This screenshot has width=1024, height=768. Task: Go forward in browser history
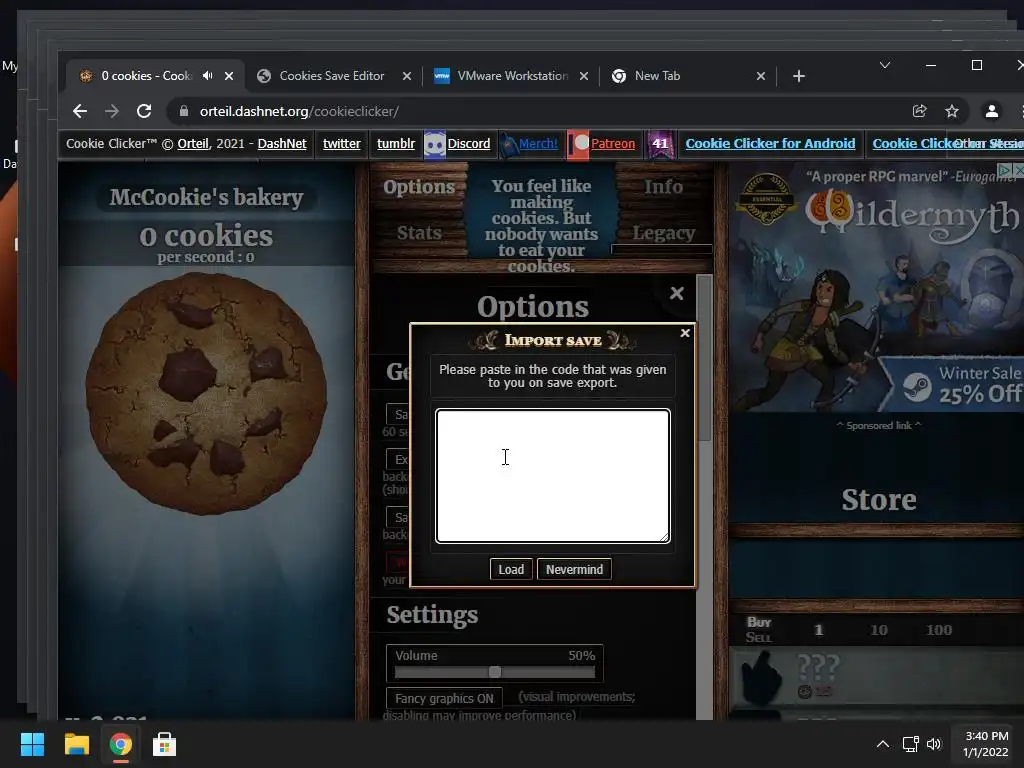point(112,111)
